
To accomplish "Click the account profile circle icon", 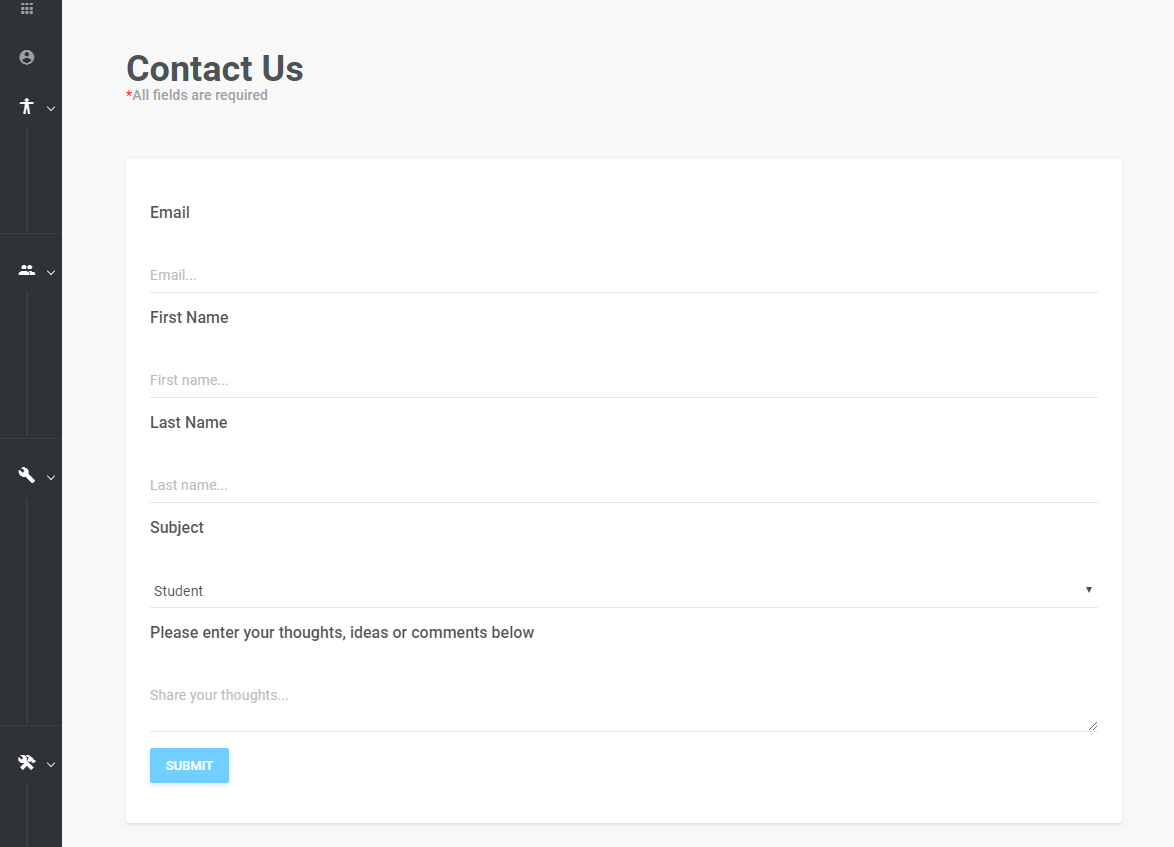I will 27,58.
